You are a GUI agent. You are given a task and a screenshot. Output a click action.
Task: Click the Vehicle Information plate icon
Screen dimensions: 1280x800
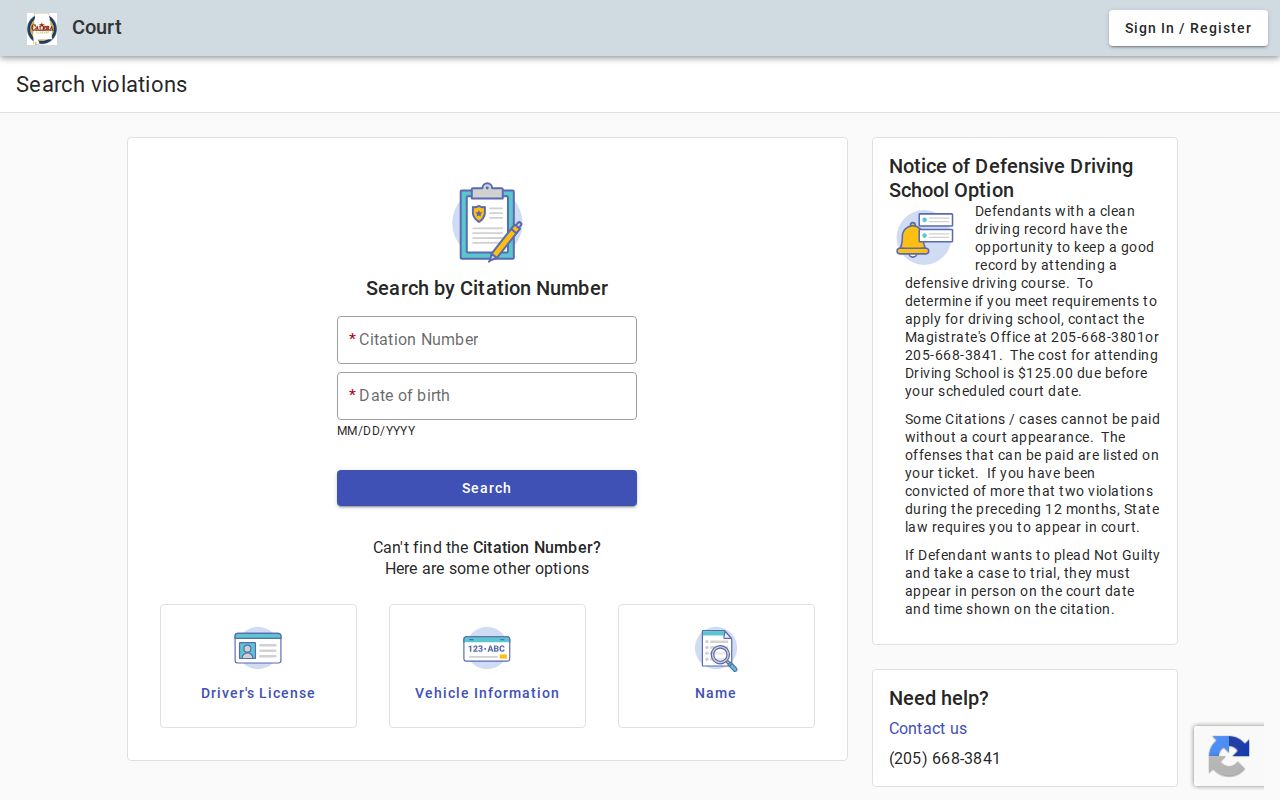(487, 648)
